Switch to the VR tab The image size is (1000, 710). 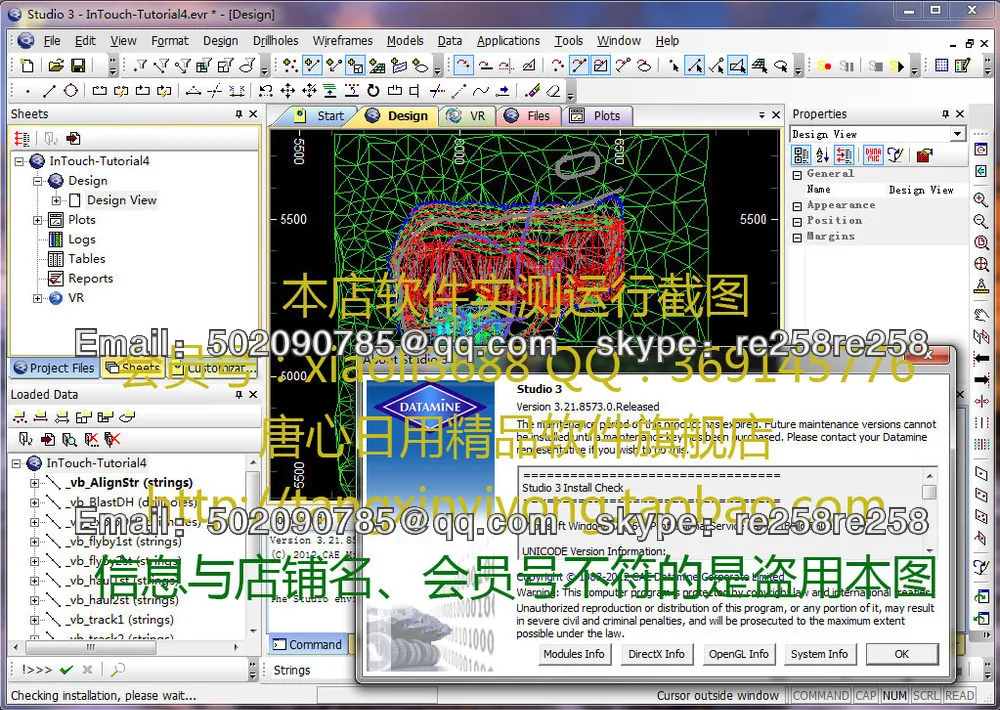(x=467, y=116)
